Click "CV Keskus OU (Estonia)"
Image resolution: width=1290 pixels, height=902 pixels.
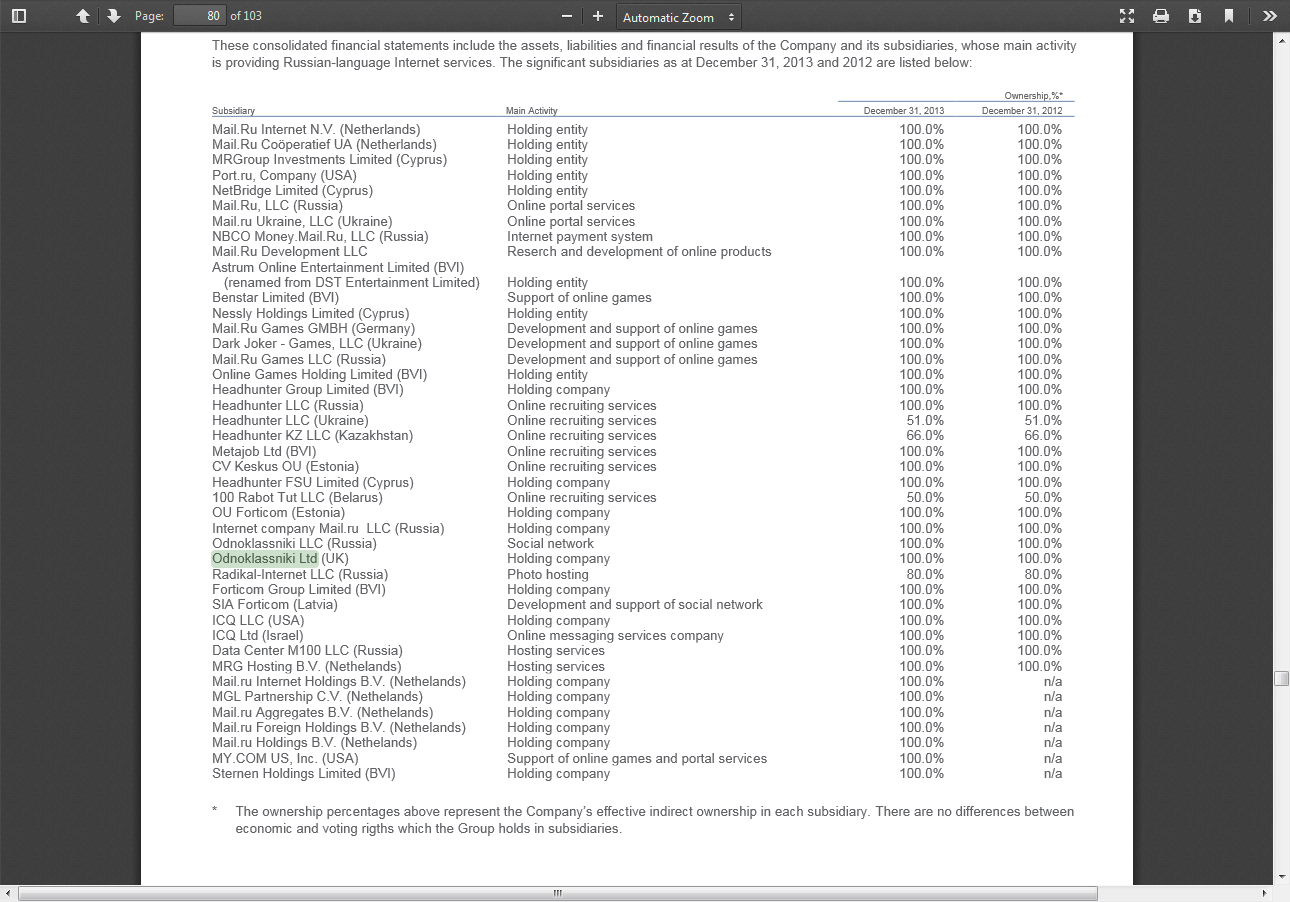point(285,467)
